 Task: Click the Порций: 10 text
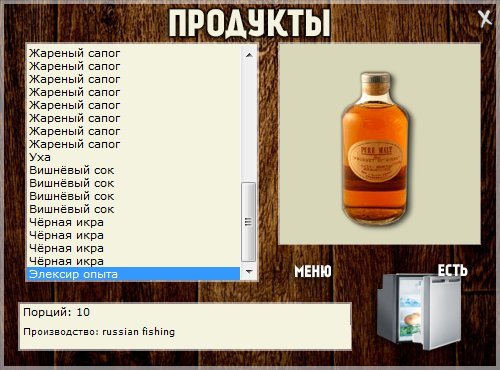(x=56, y=312)
